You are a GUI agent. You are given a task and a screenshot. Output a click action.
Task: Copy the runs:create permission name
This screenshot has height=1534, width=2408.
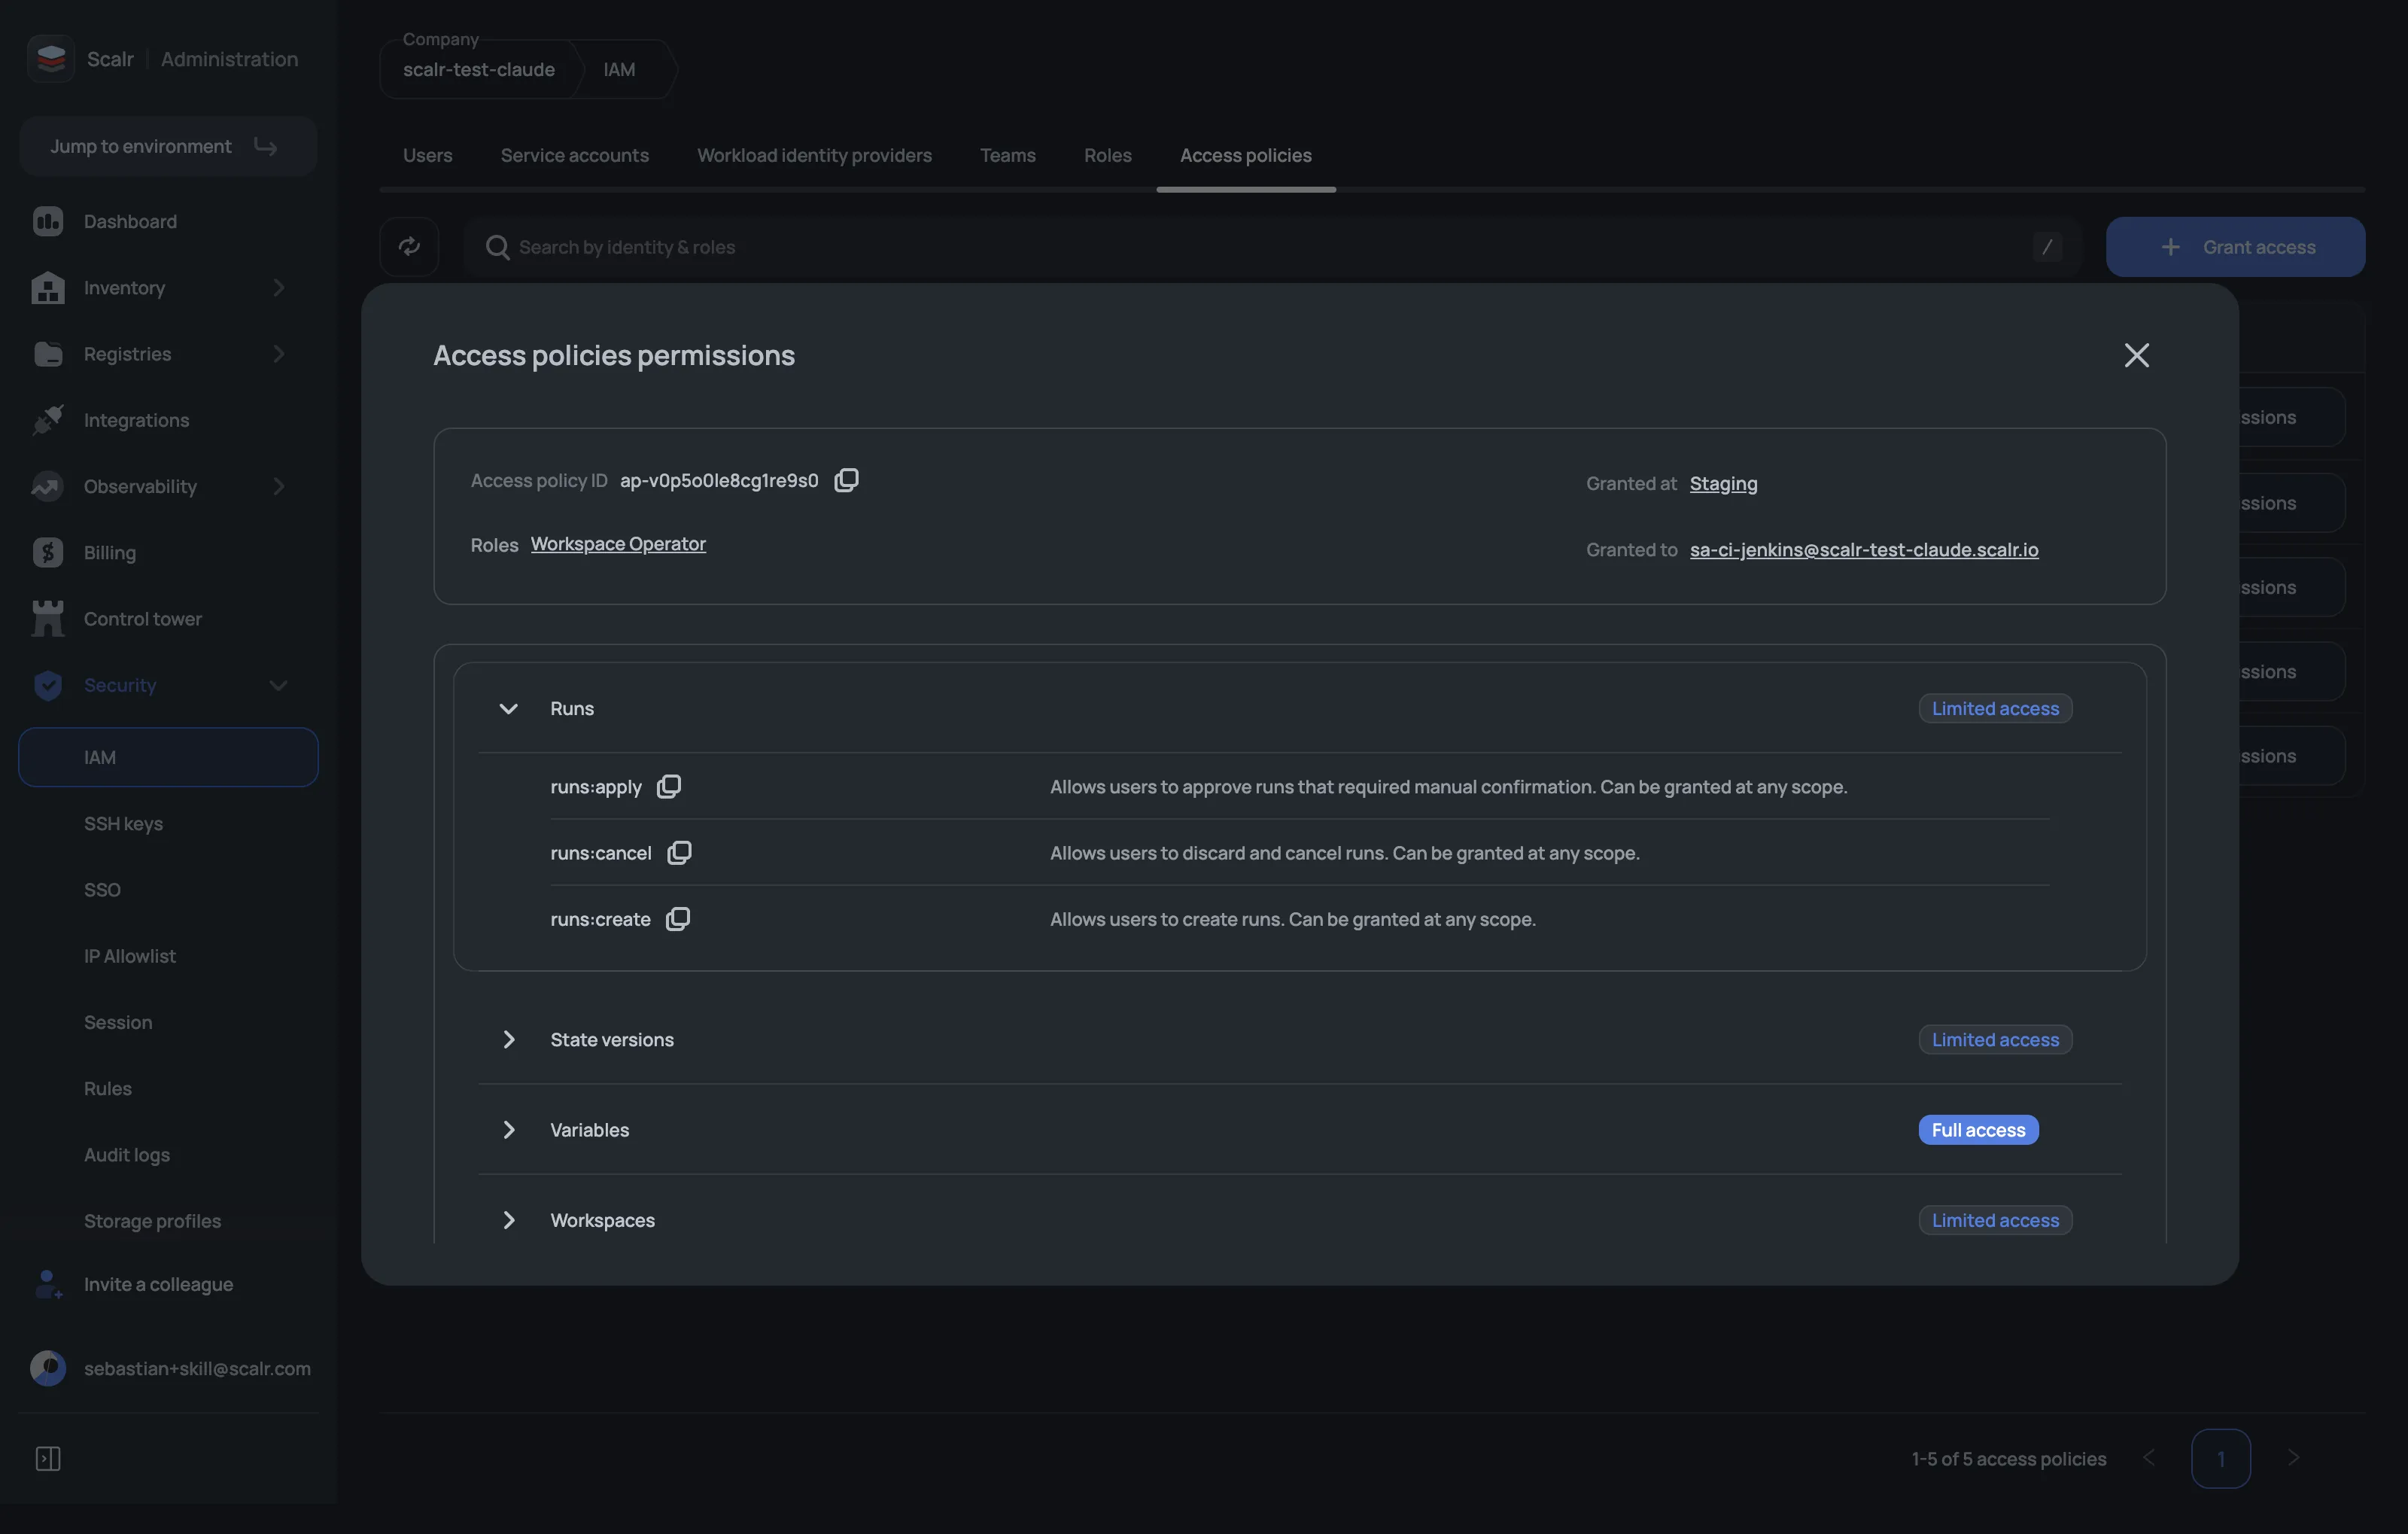[x=678, y=919]
